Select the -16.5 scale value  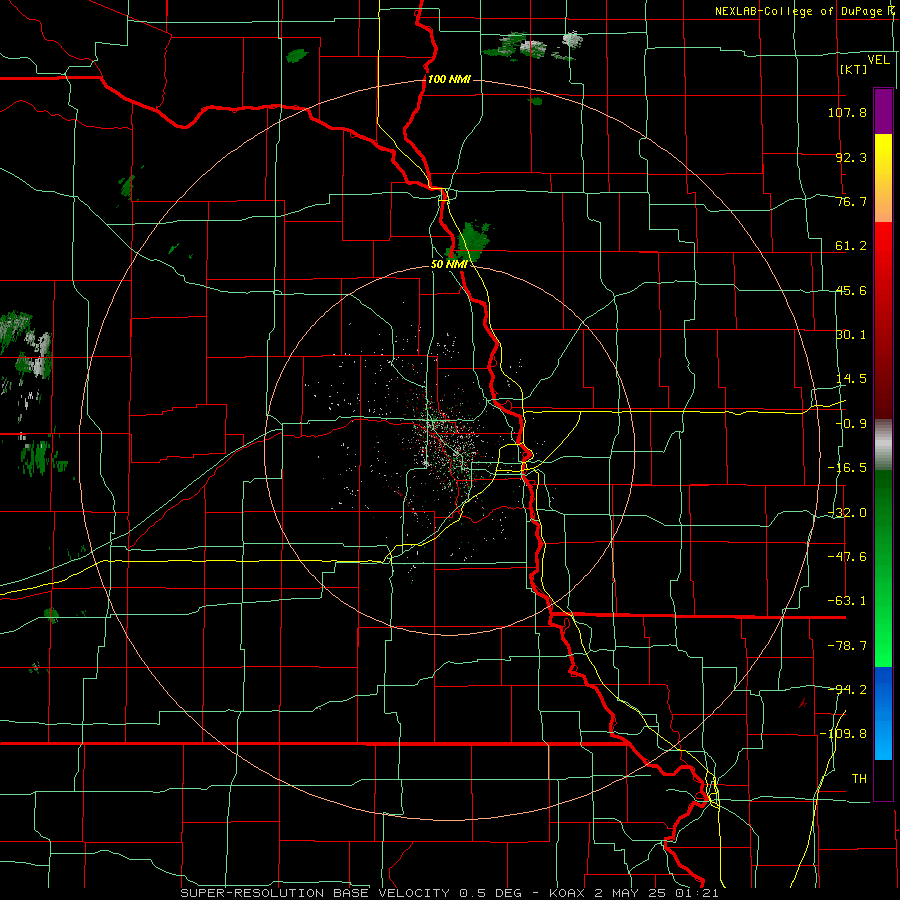(x=847, y=468)
